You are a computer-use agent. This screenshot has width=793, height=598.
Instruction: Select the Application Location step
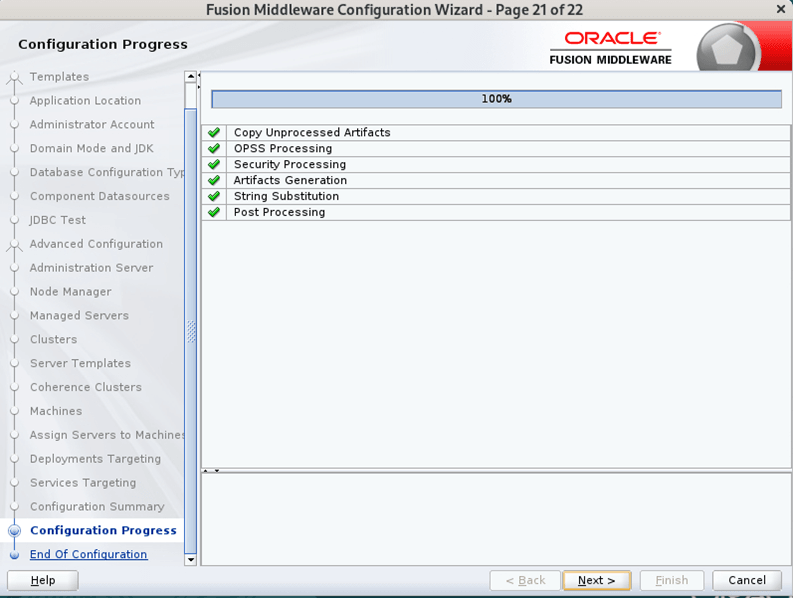pyautogui.click(x=85, y=101)
